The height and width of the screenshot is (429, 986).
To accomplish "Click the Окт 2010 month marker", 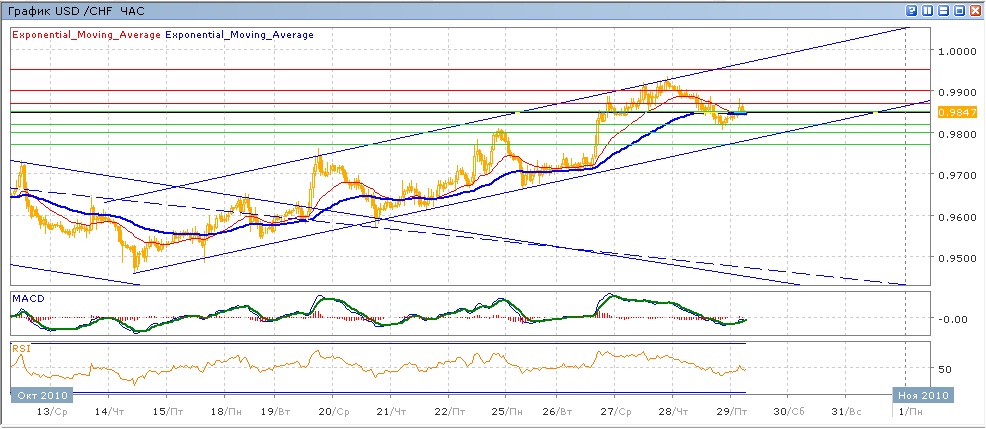I will [38, 397].
